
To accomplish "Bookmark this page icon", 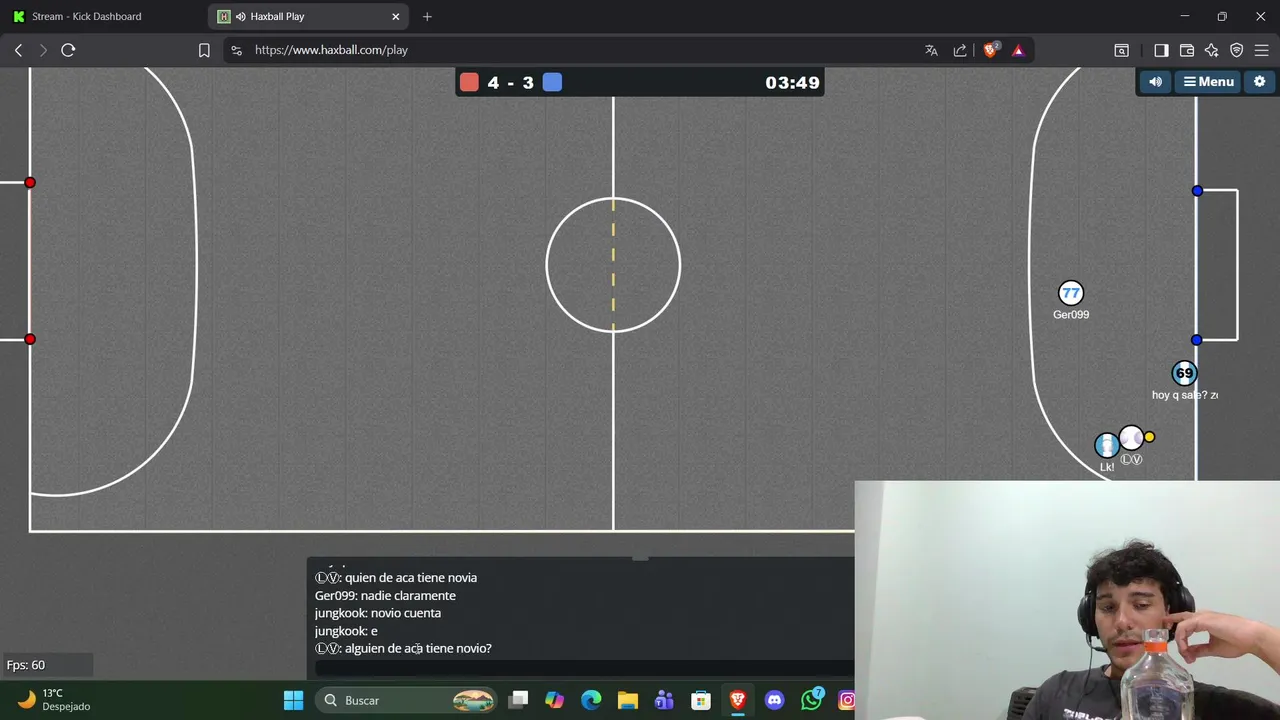I will [x=204, y=50].
